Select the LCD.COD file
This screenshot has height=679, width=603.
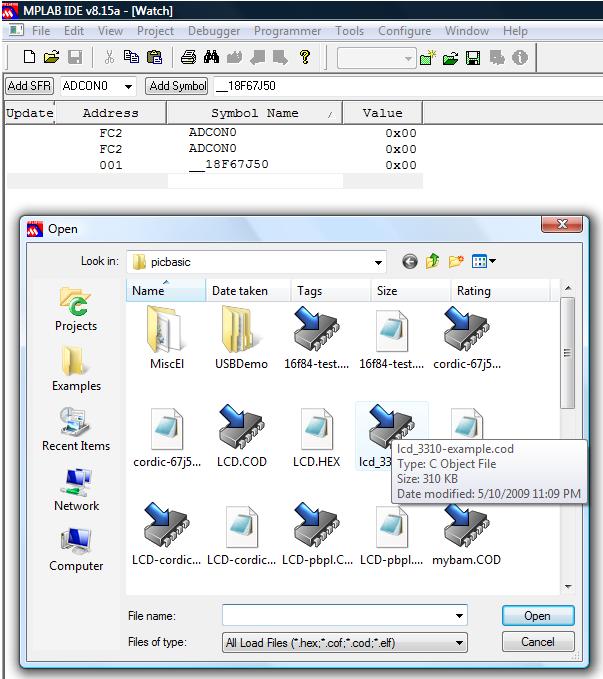point(242,436)
